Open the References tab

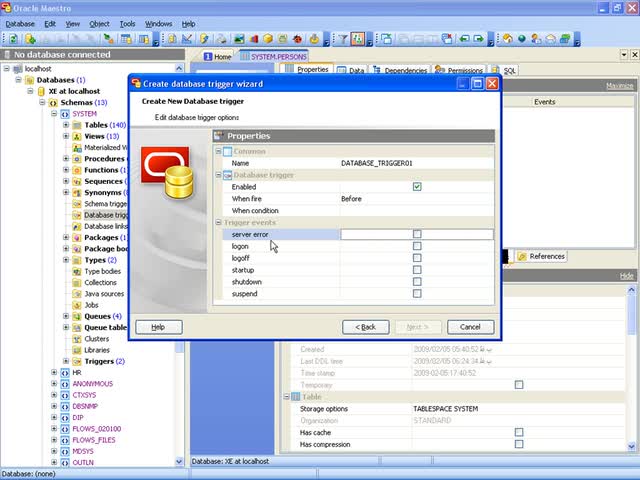542,256
